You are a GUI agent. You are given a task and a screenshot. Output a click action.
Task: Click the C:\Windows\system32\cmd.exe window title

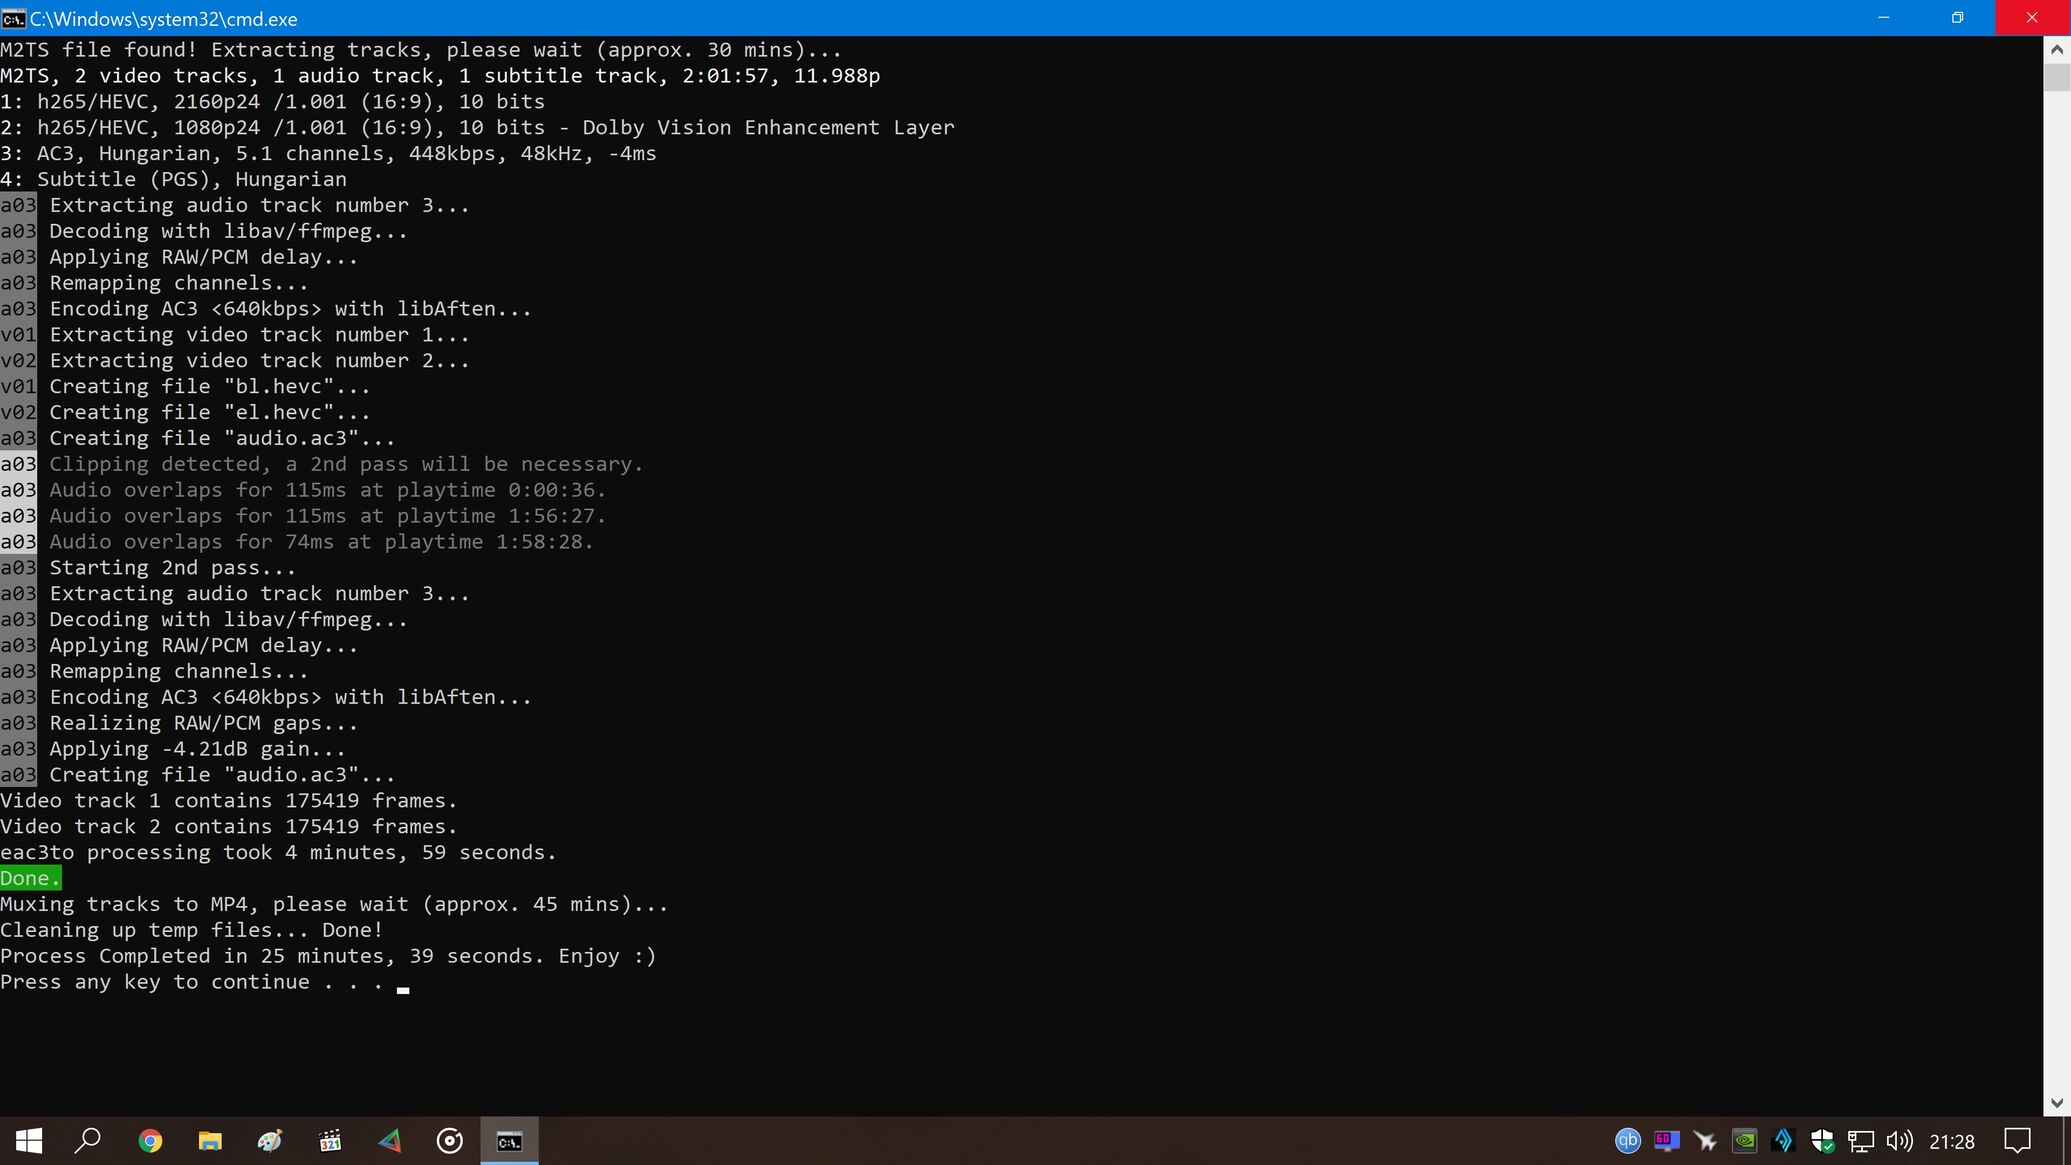pos(163,19)
